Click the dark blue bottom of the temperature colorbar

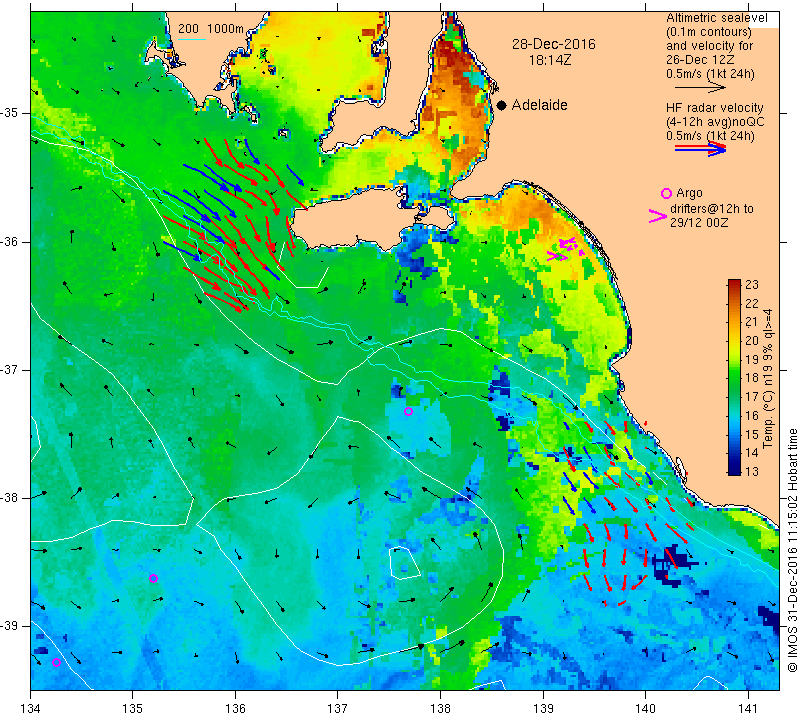pos(734,470)
